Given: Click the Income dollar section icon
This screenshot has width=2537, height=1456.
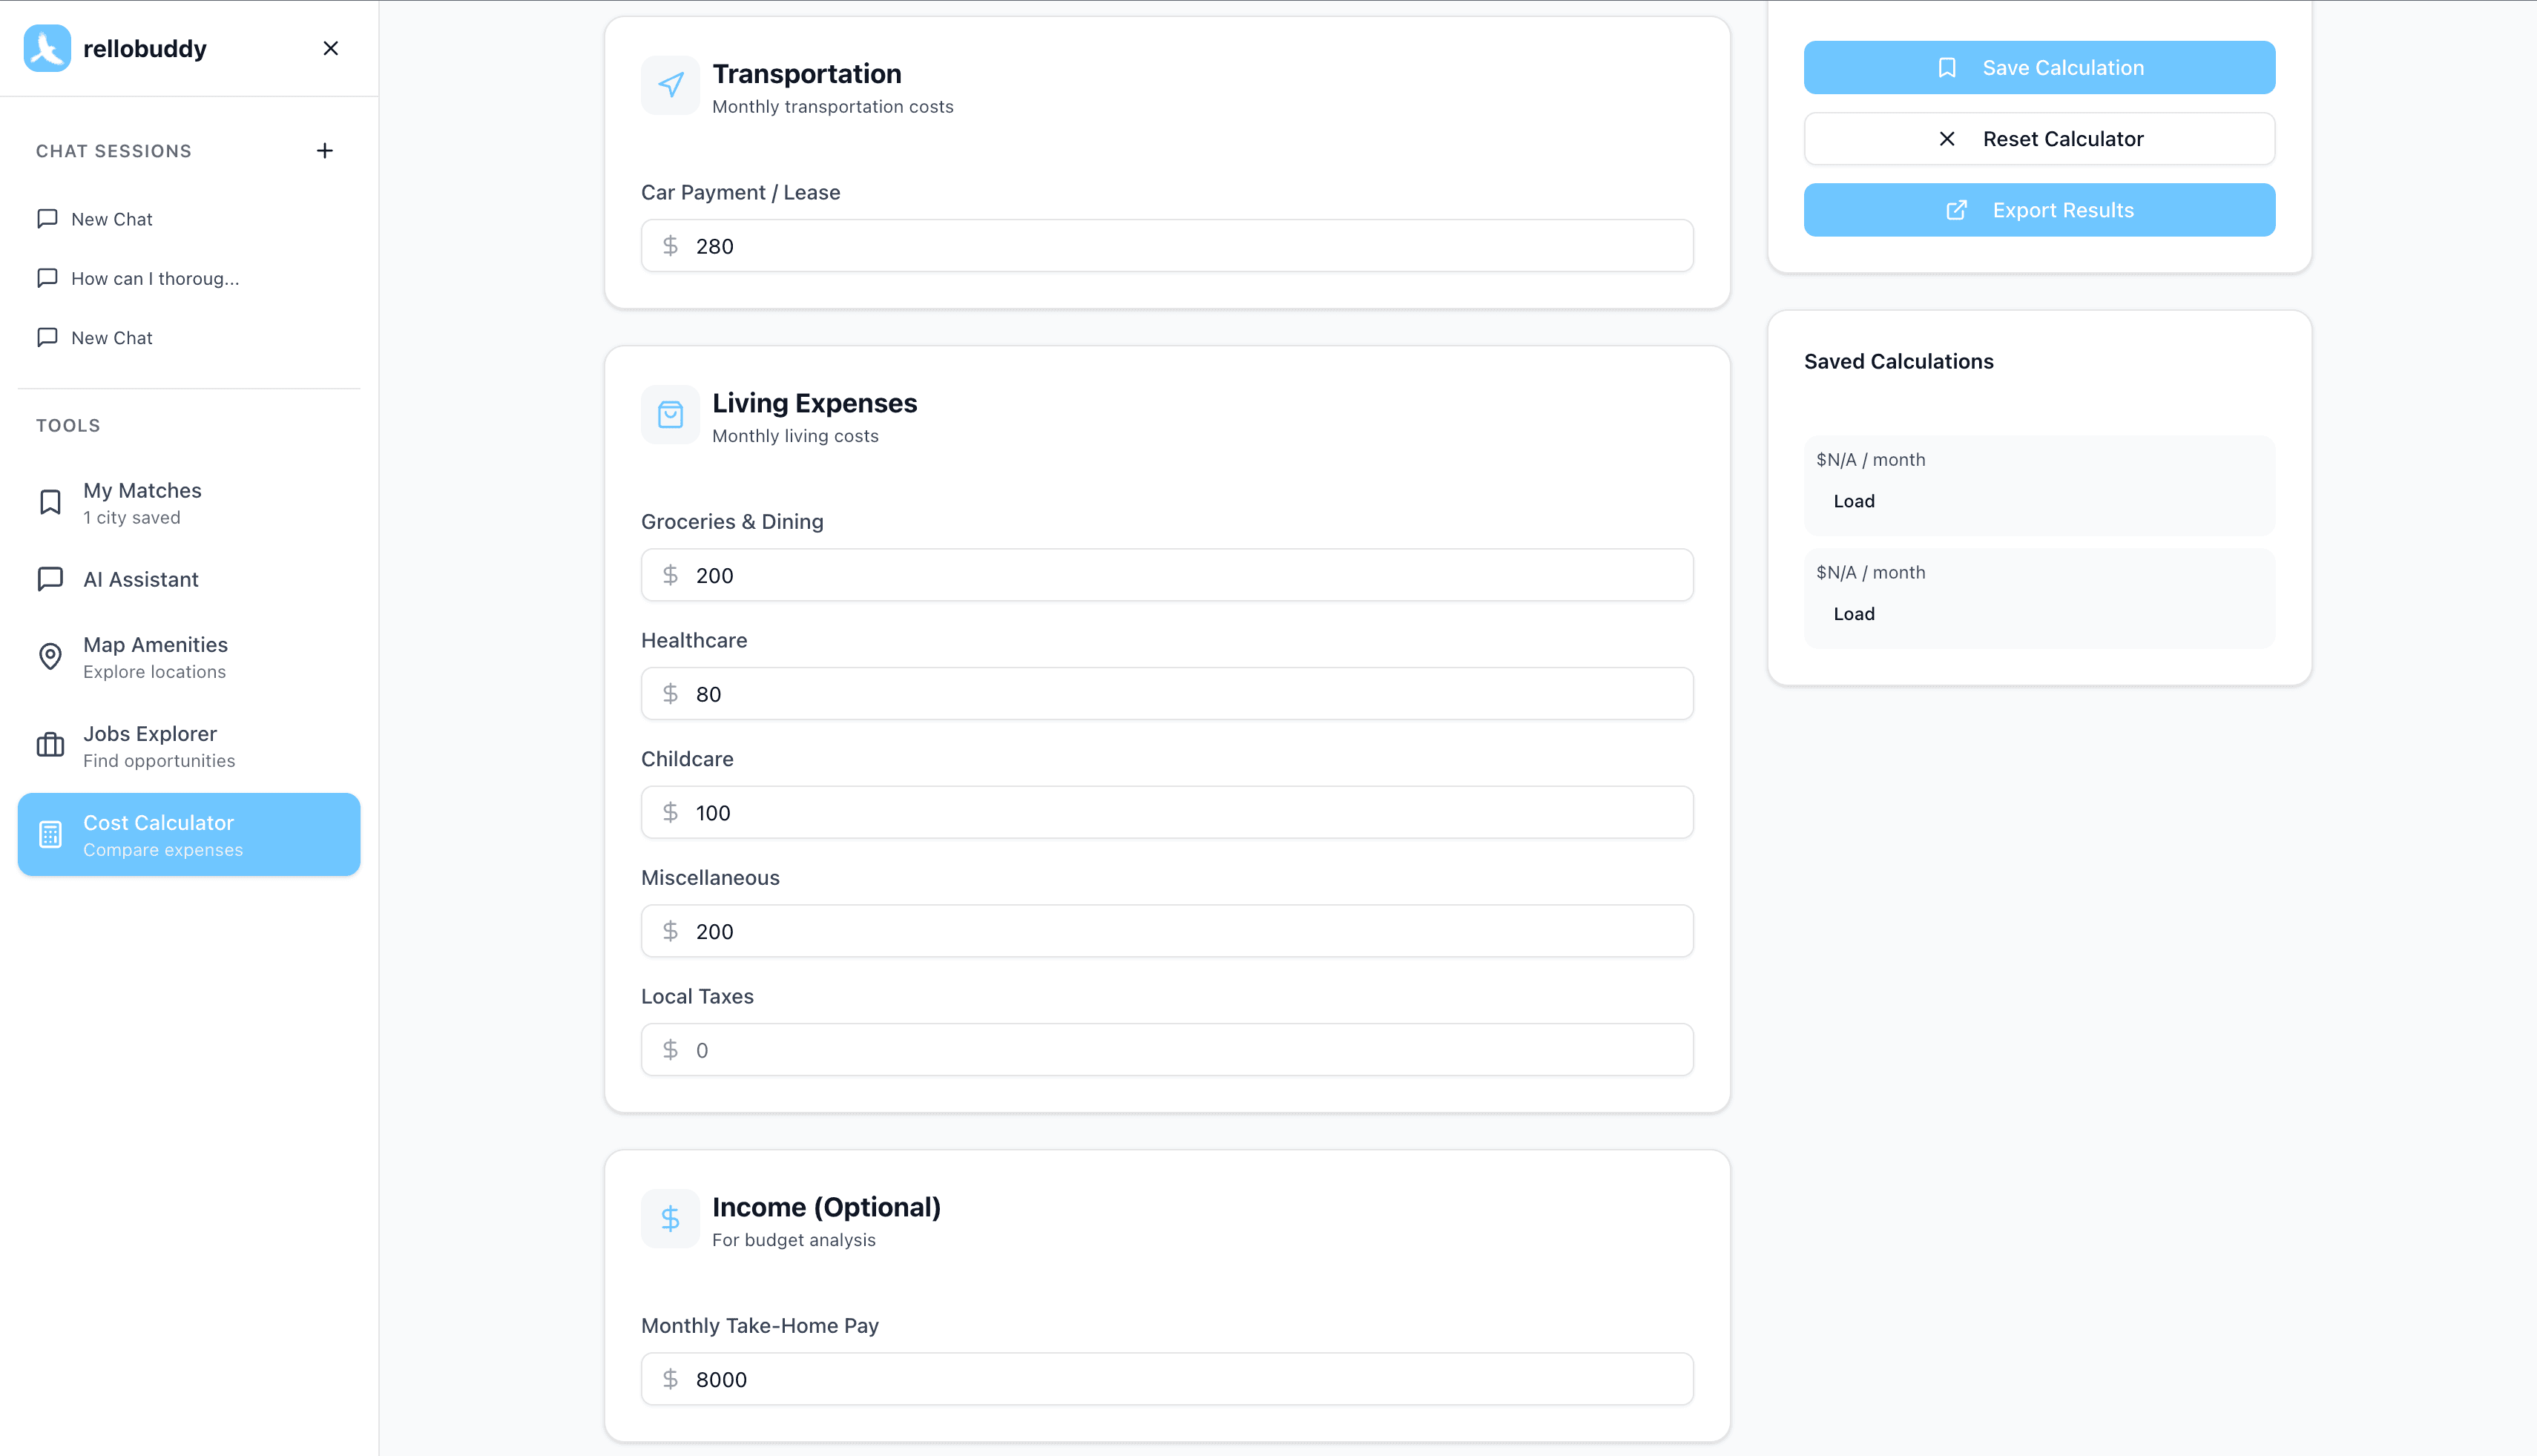Looking at the screenshot, I should point(670,1218).
